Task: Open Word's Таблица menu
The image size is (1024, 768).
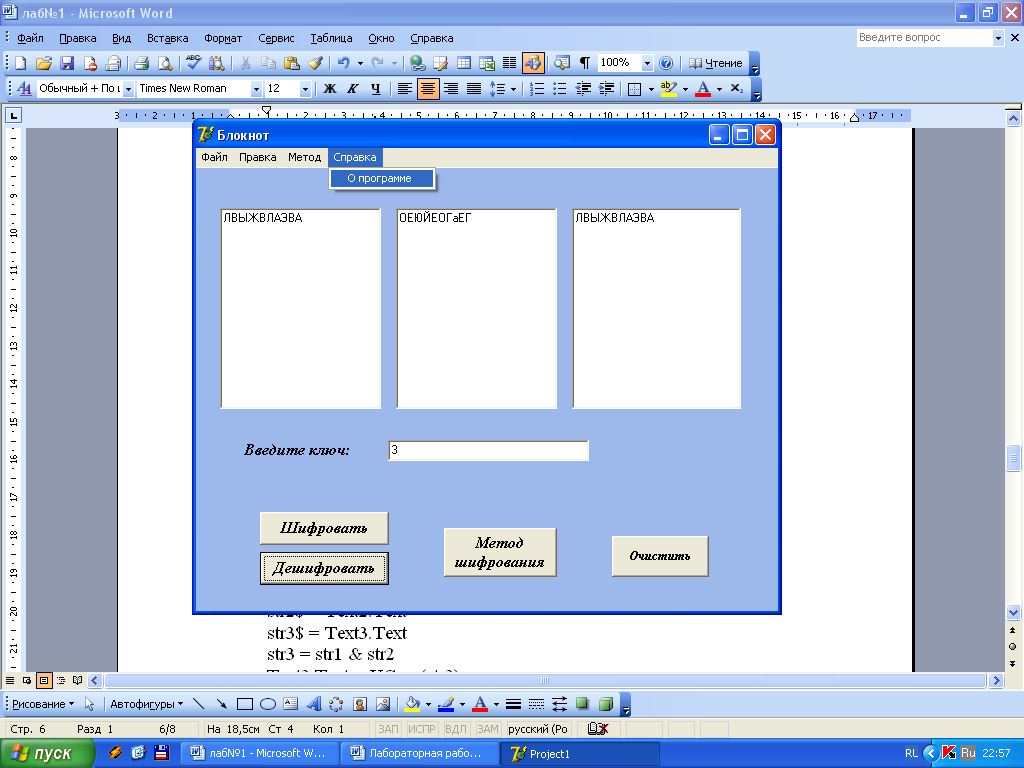Action: pyautogui.click(x=331, y=38)
